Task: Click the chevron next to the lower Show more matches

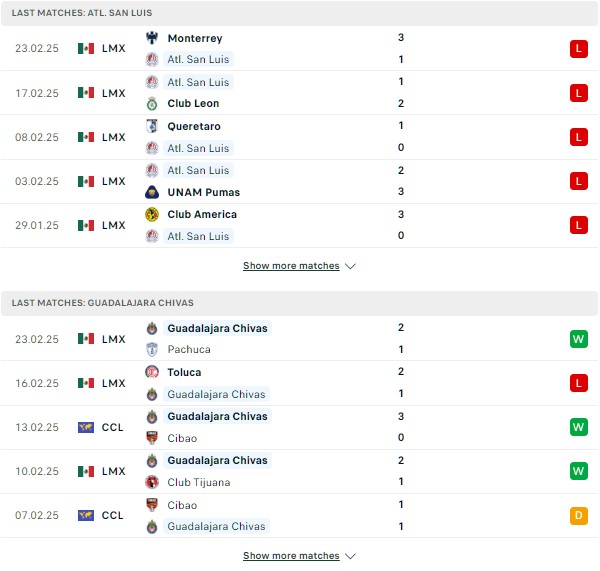Action: 350,556
